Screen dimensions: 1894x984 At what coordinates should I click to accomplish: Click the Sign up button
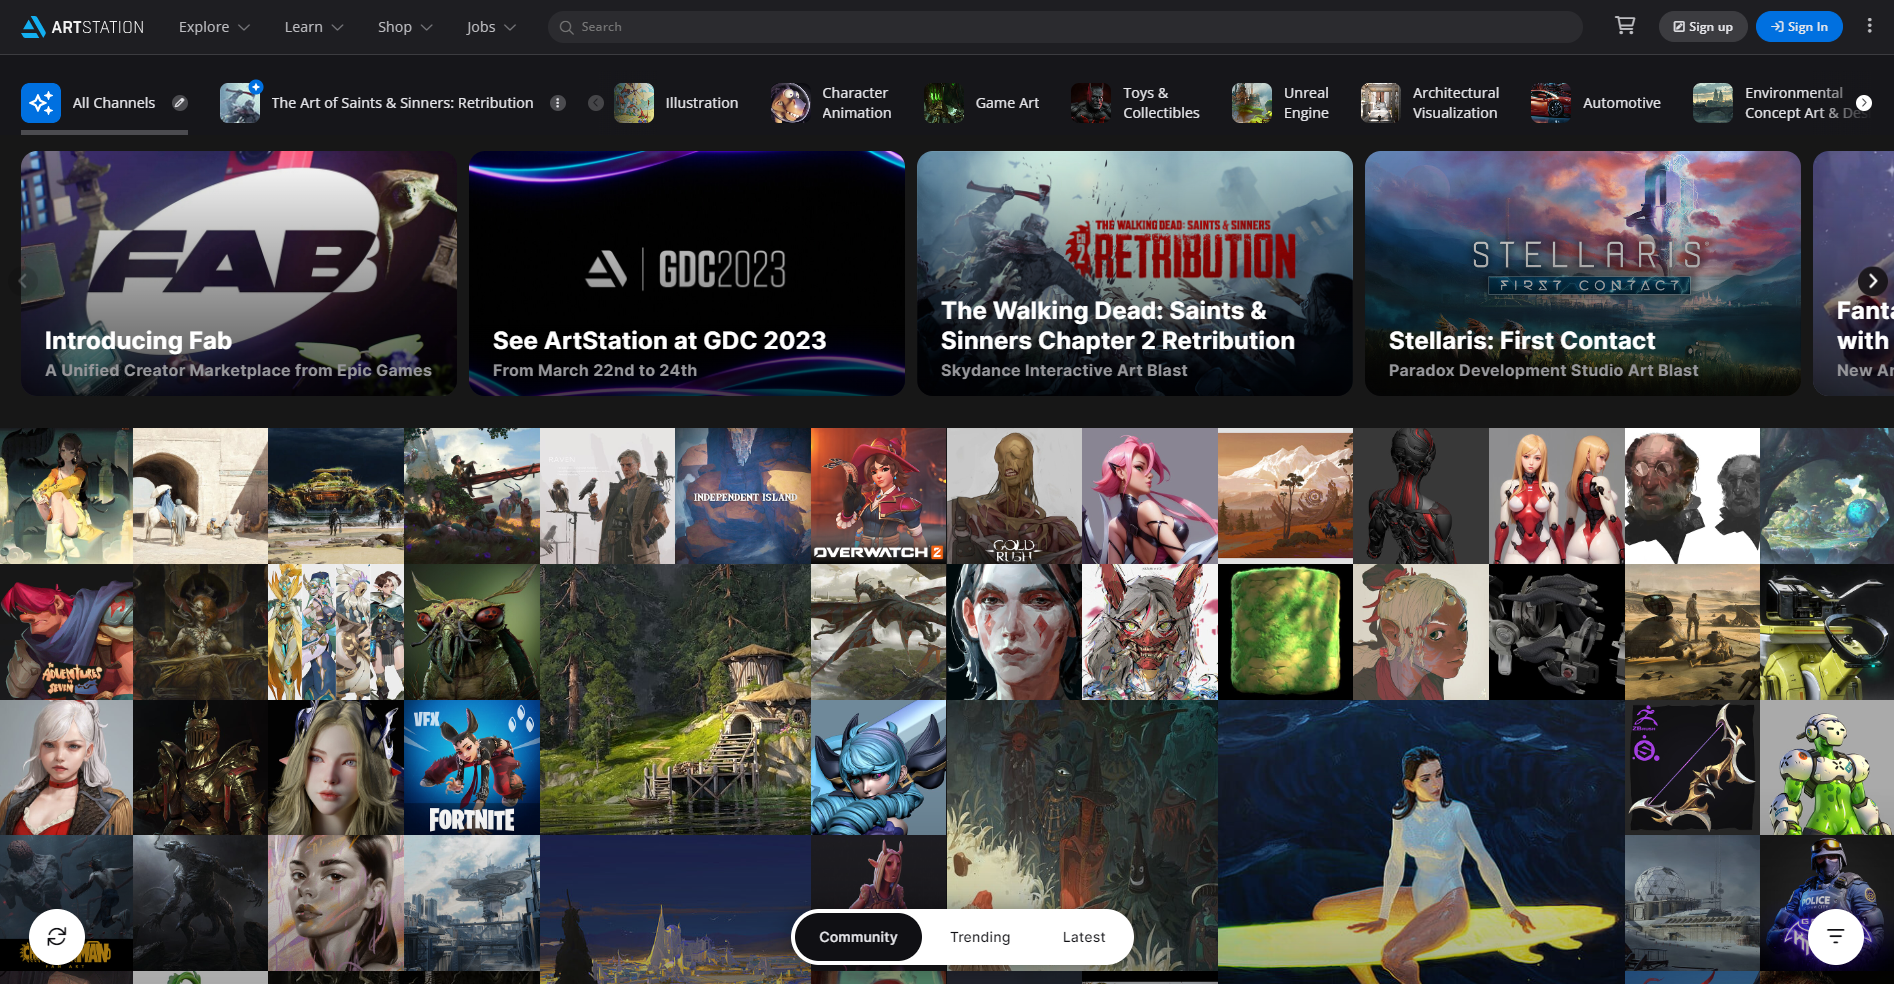(x=1703, y=27)
